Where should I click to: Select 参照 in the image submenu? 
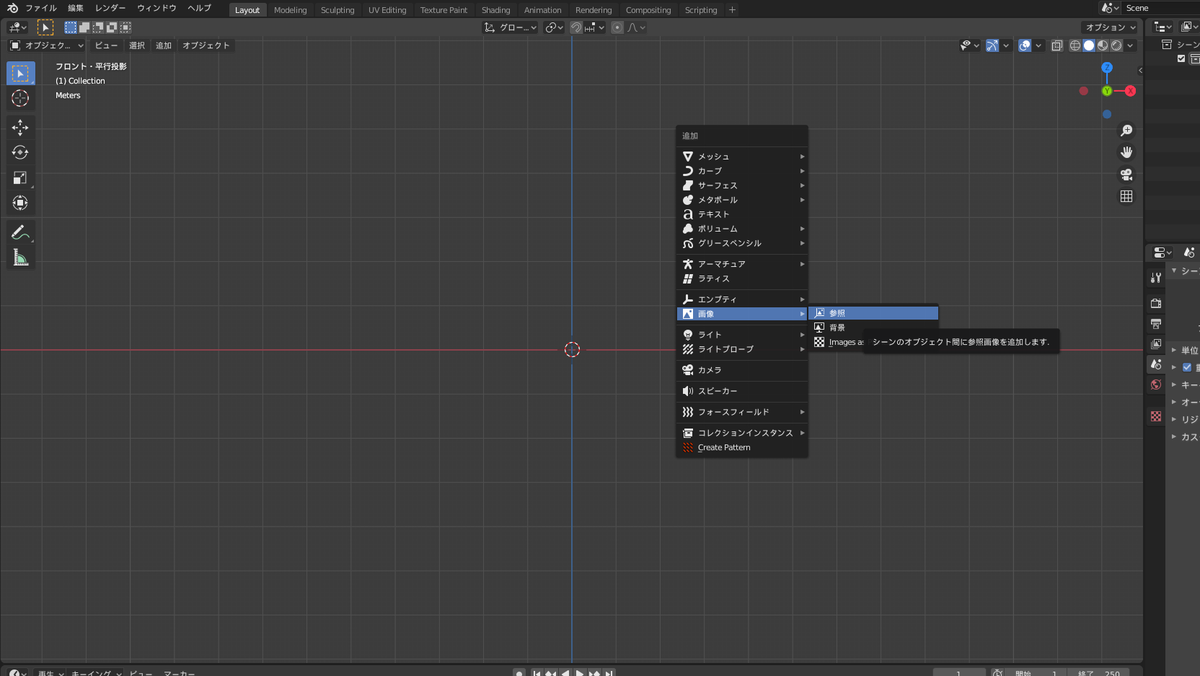[873, 313]
